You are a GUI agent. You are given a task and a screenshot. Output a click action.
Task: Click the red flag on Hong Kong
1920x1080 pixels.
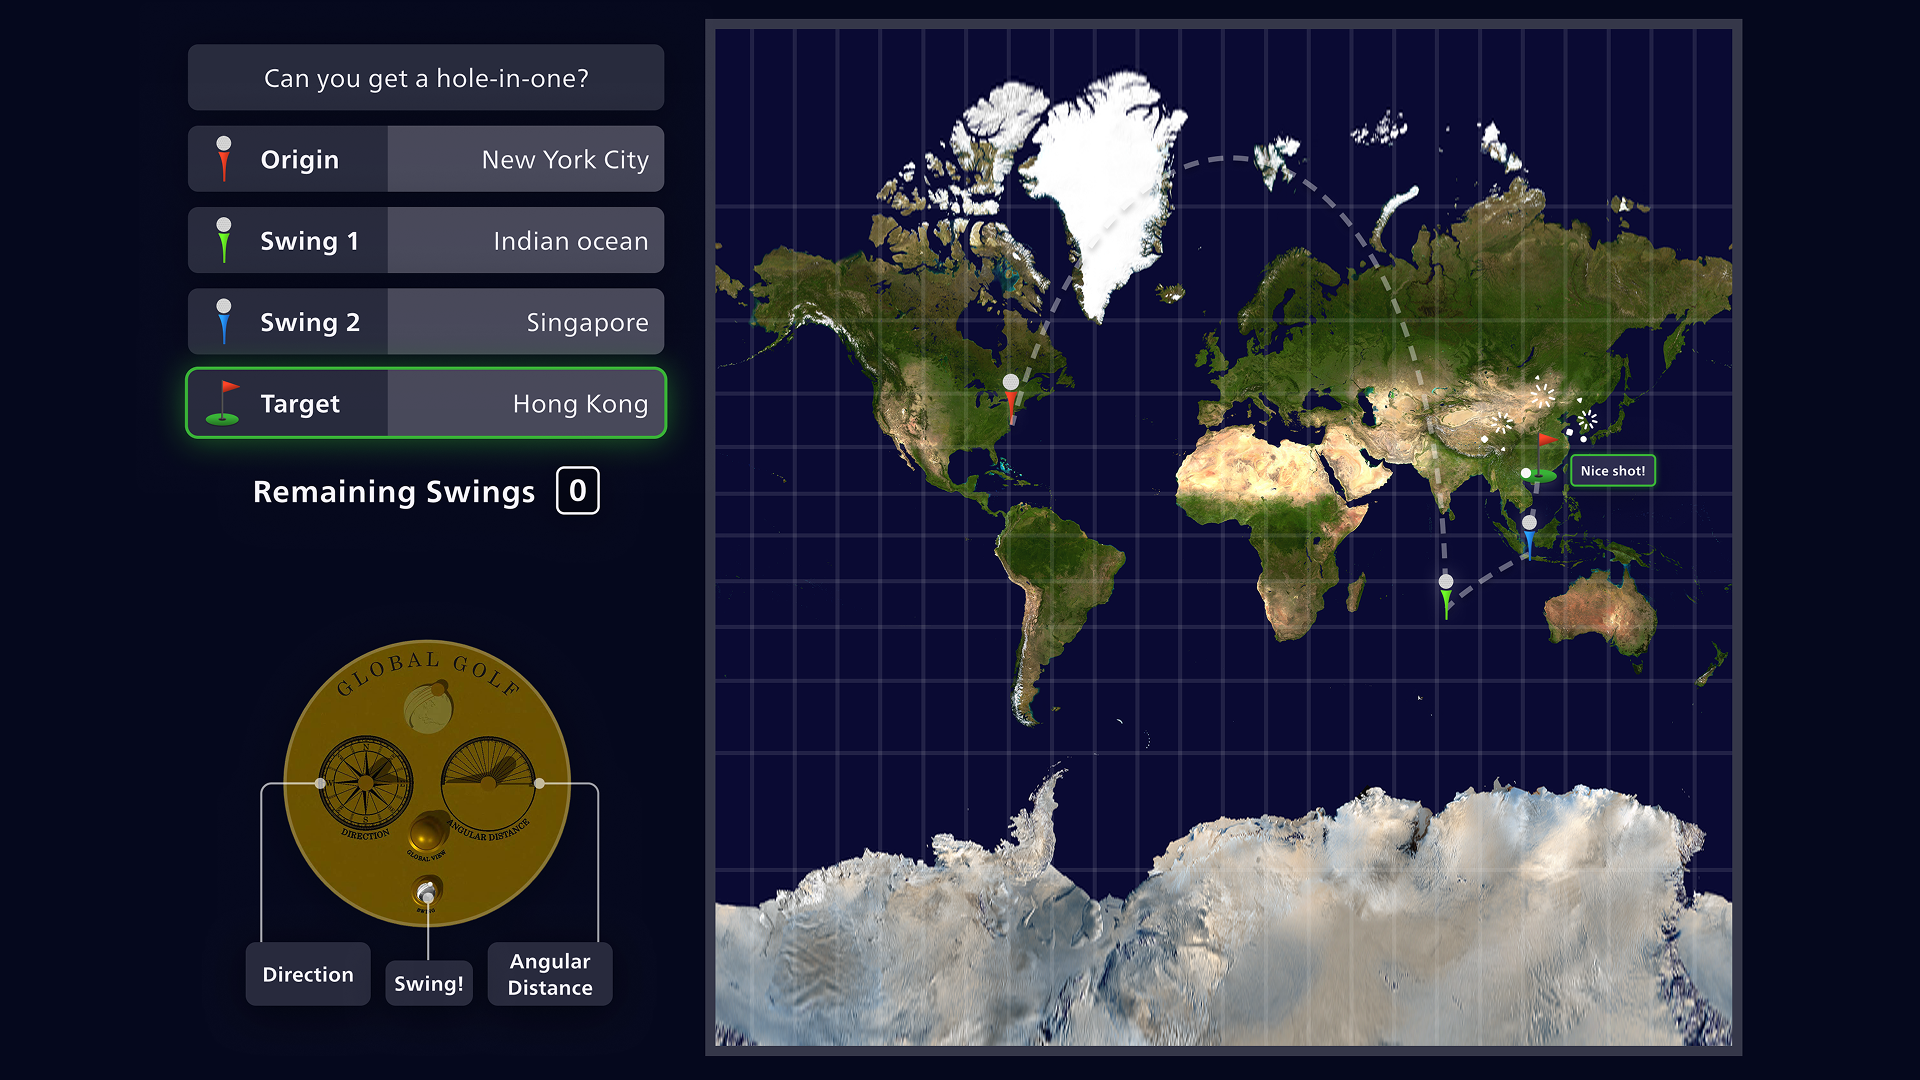[1546, 440]
